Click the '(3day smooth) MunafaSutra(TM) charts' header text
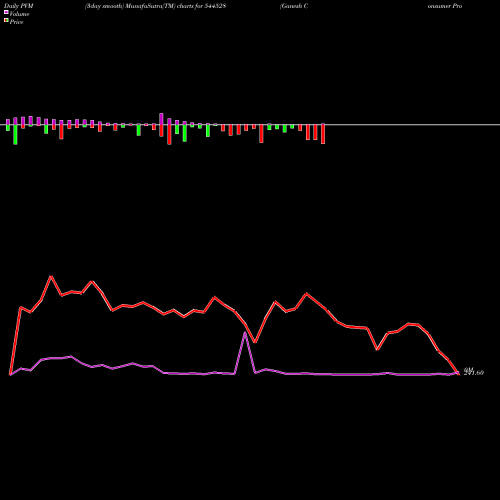Screen dimensions: 500x500 (139, 6)
